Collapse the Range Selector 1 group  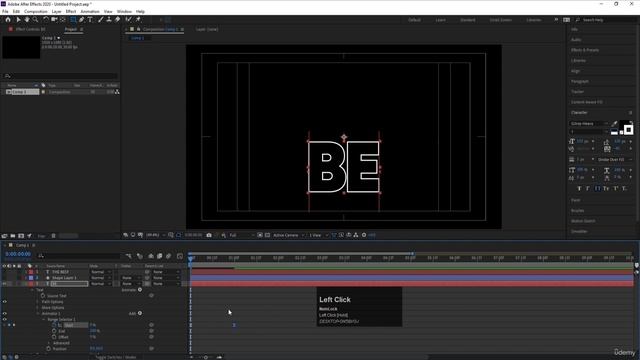pyautogui.click(x=44, y=320)
